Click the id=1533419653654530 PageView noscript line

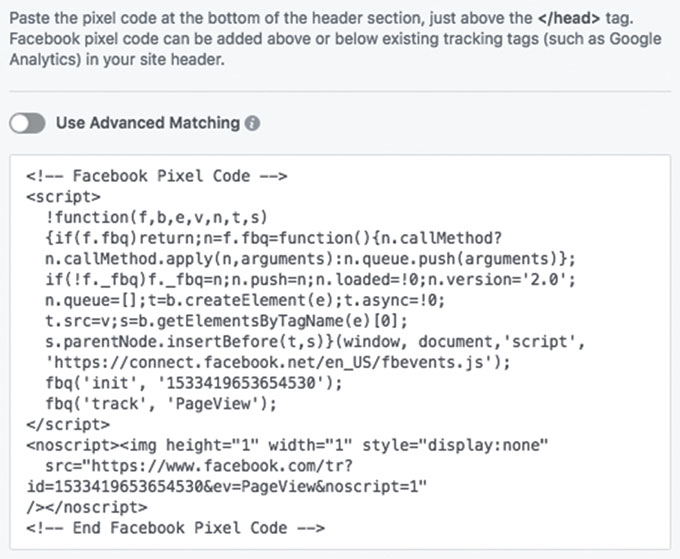[227, 487]
